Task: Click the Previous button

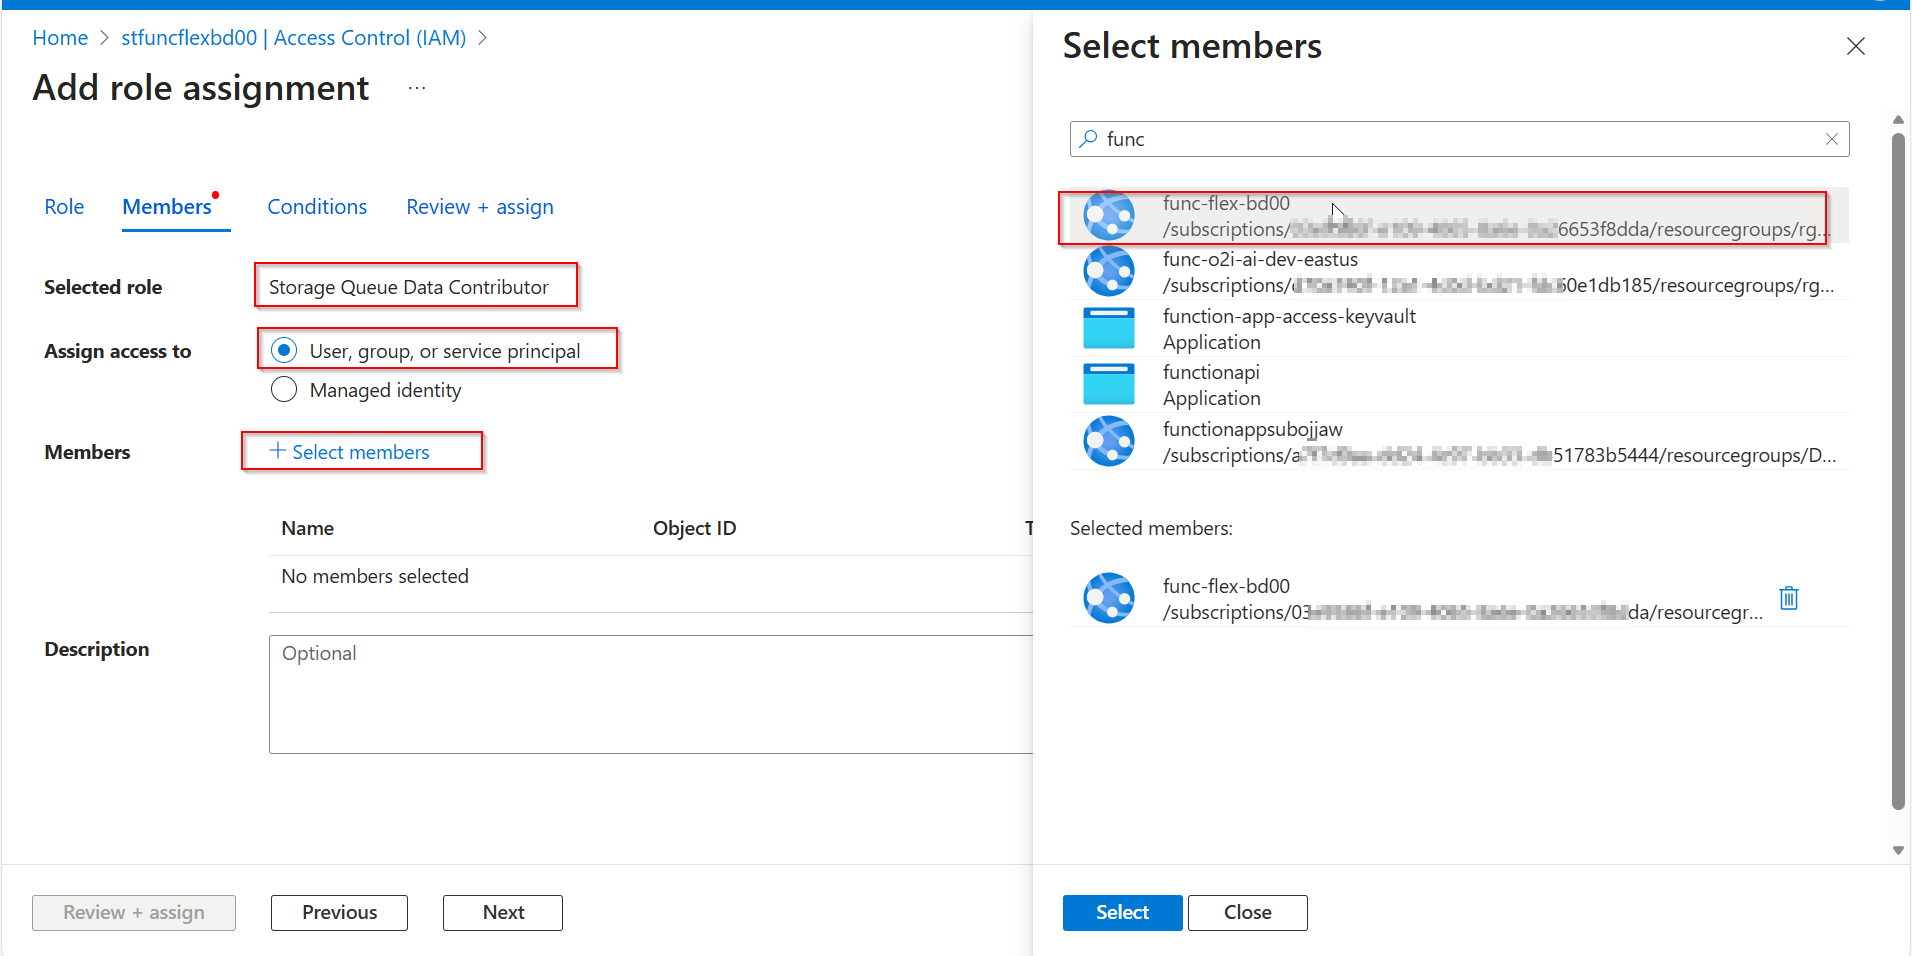Action: click(x=339, y=912)
